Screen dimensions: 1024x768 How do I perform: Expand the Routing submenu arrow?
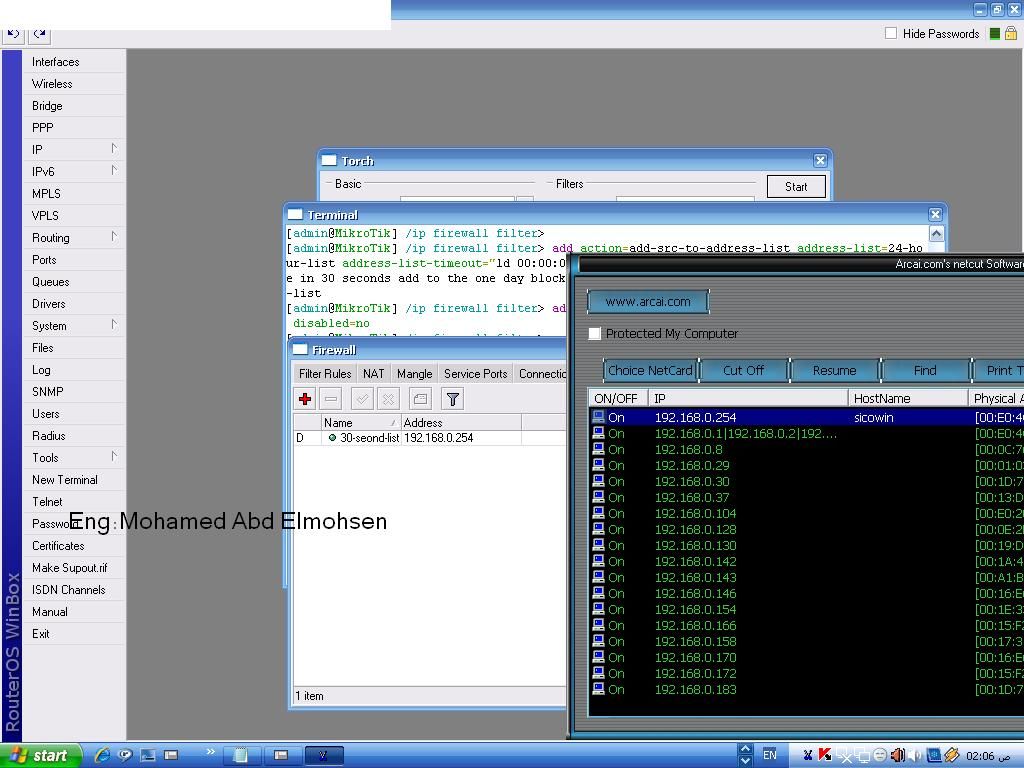pyautogui.click(x=114, y=236)
